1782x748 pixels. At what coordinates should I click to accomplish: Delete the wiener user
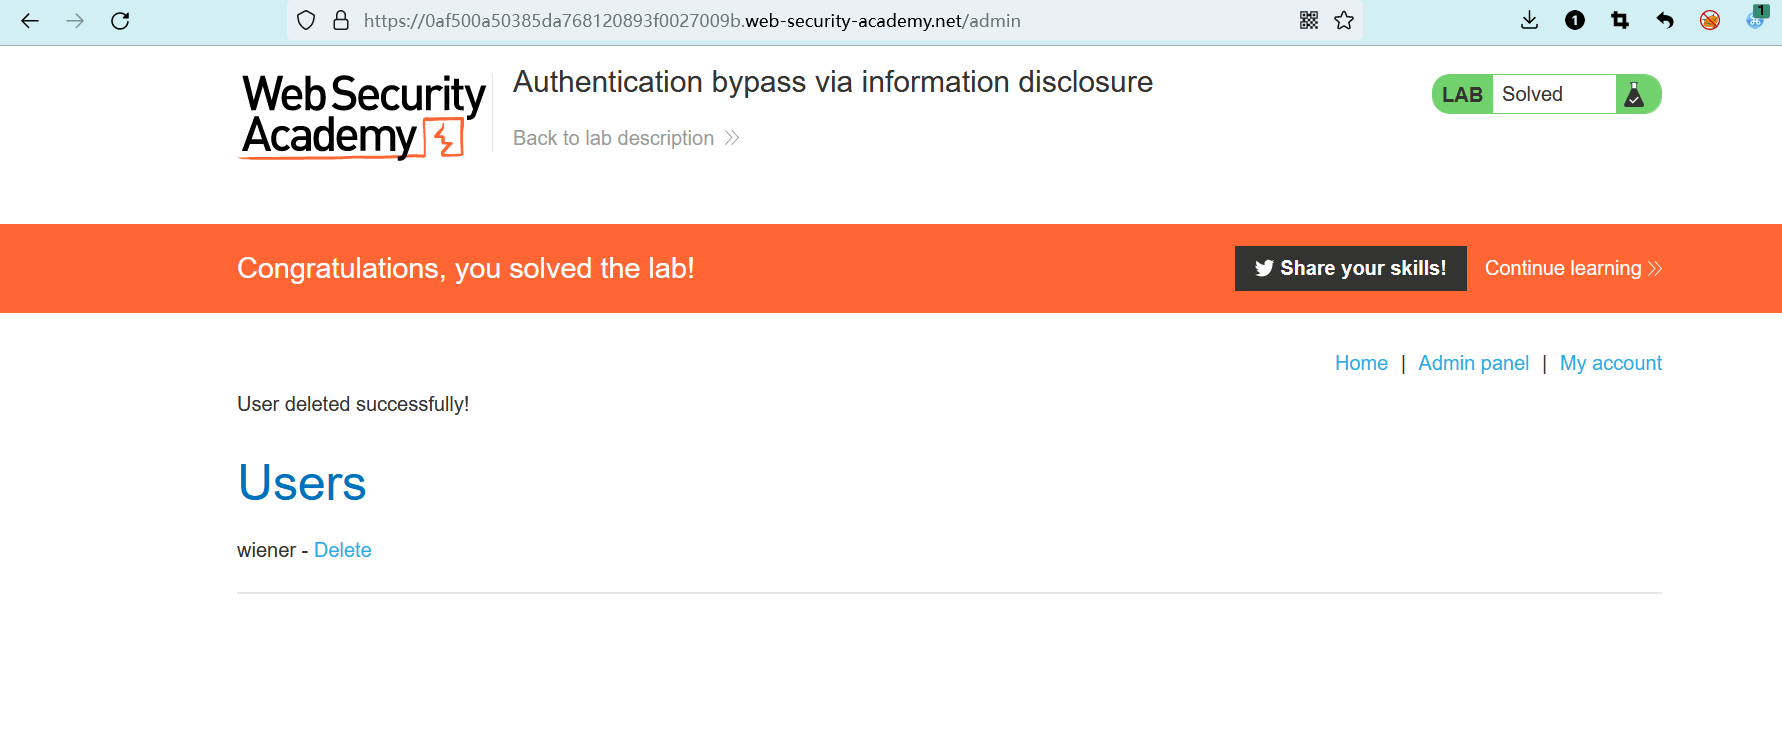tap(342, 550)
